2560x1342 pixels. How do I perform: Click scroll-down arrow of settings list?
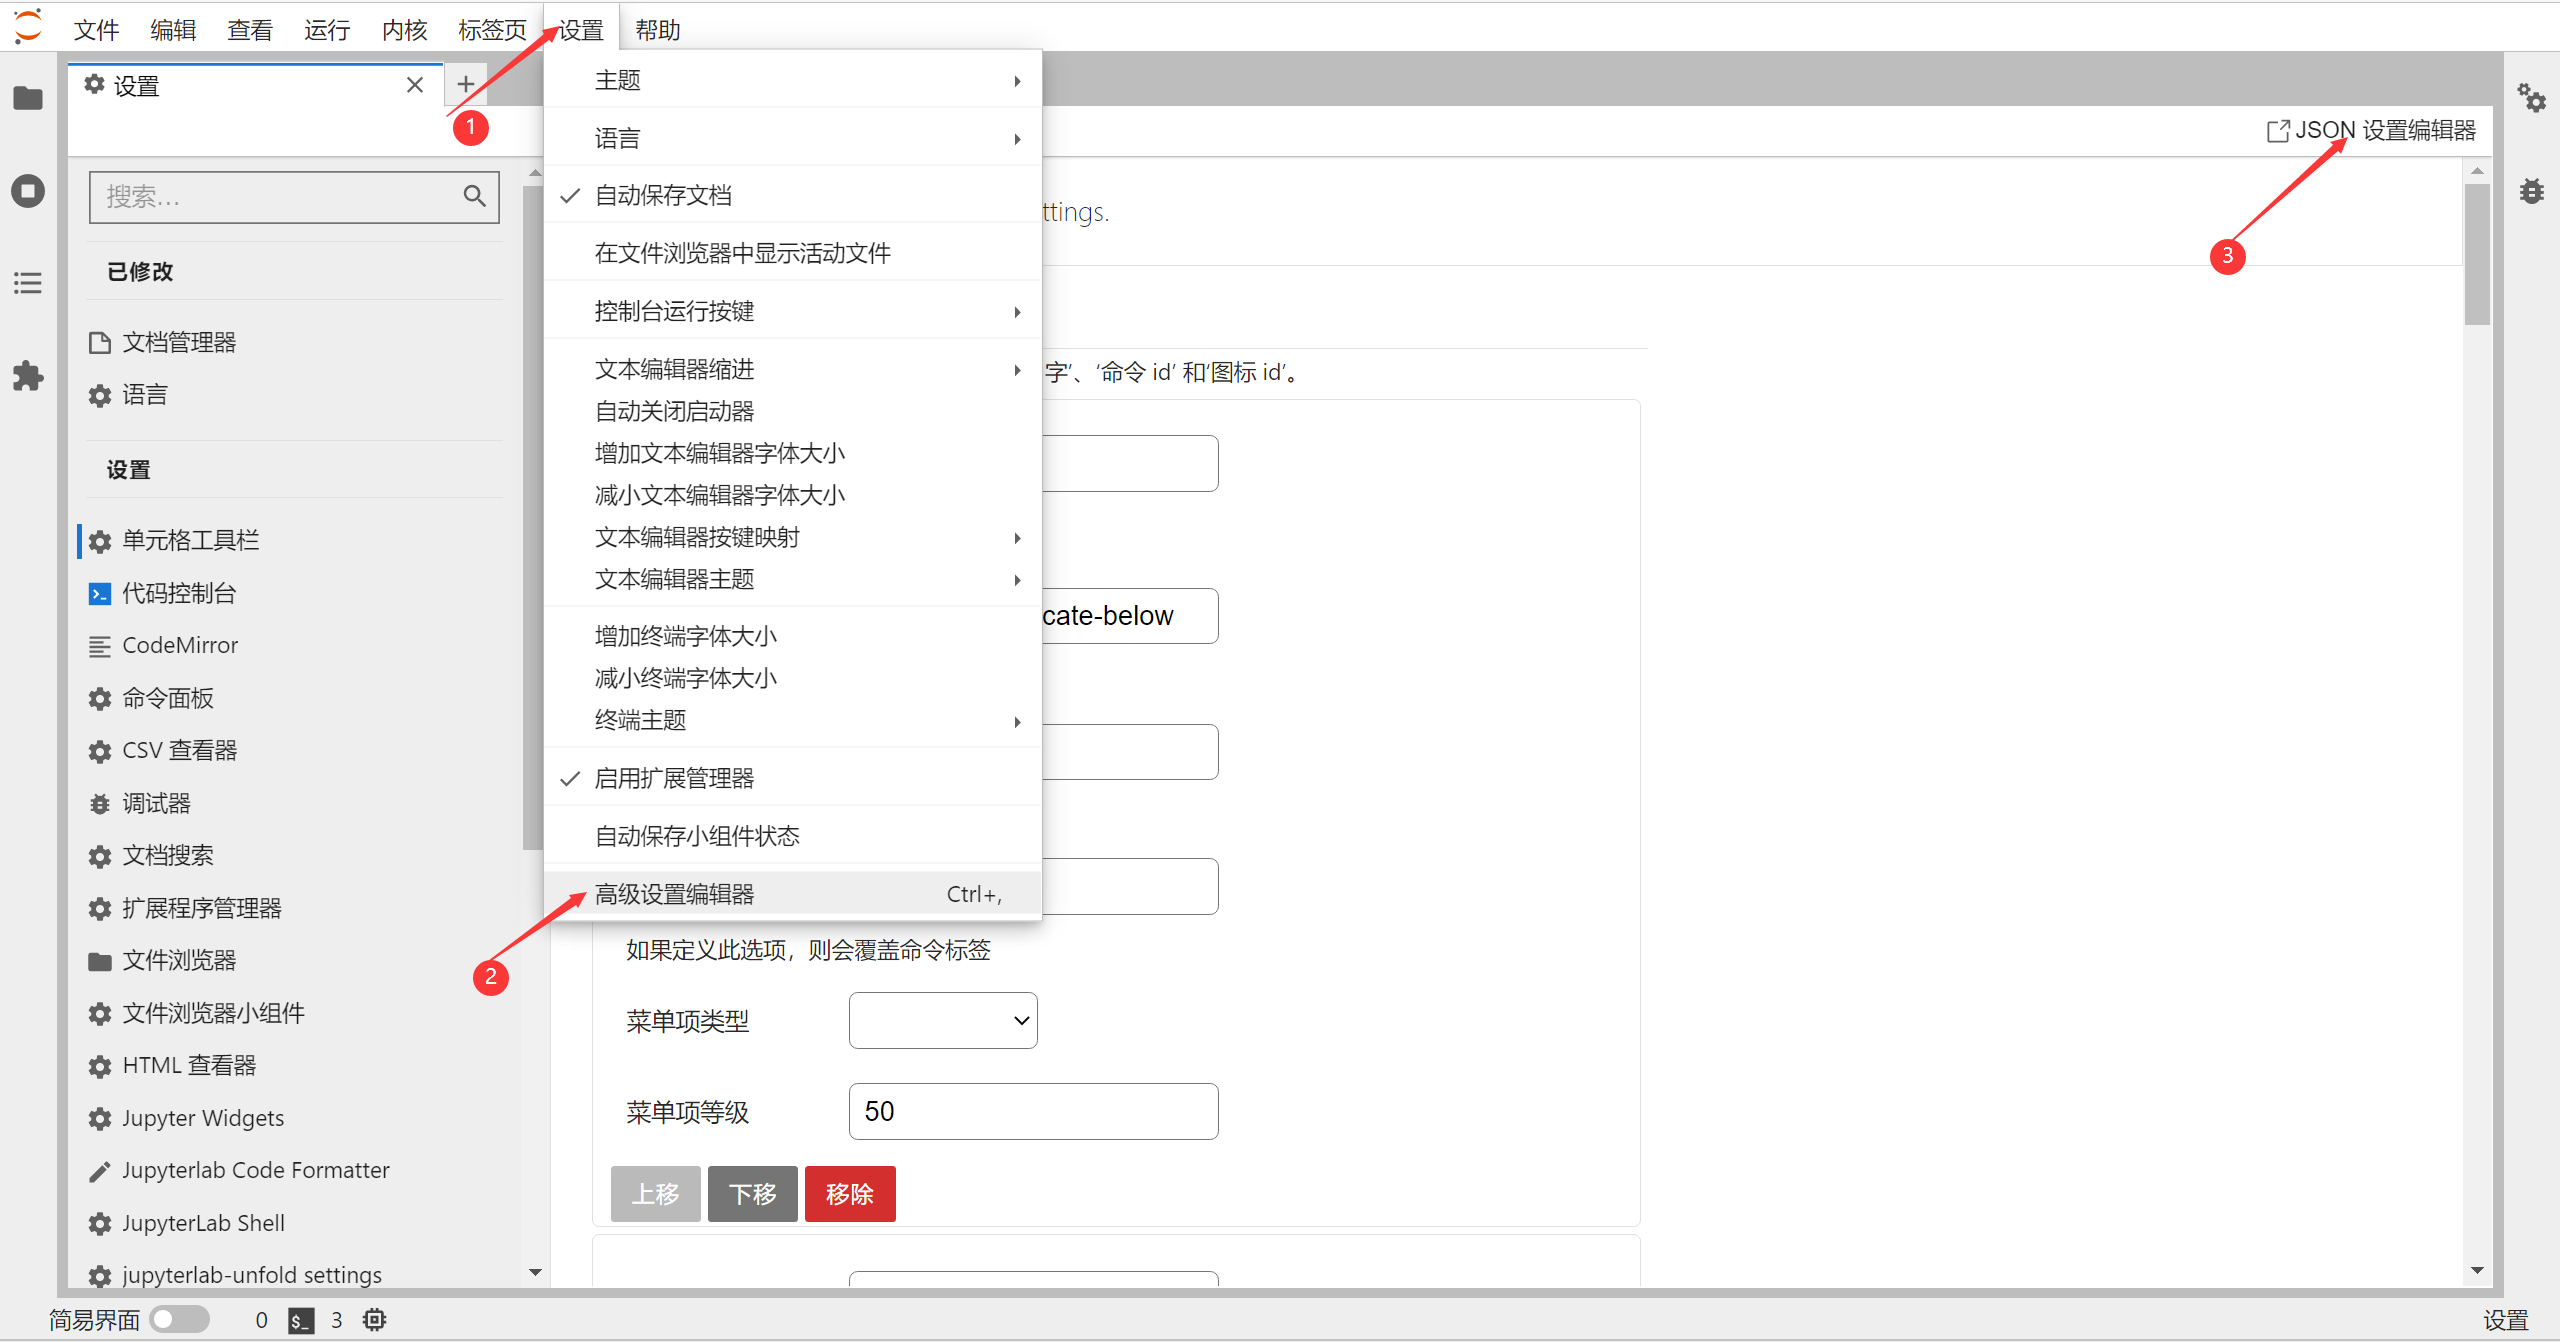tap(535, 1272)
